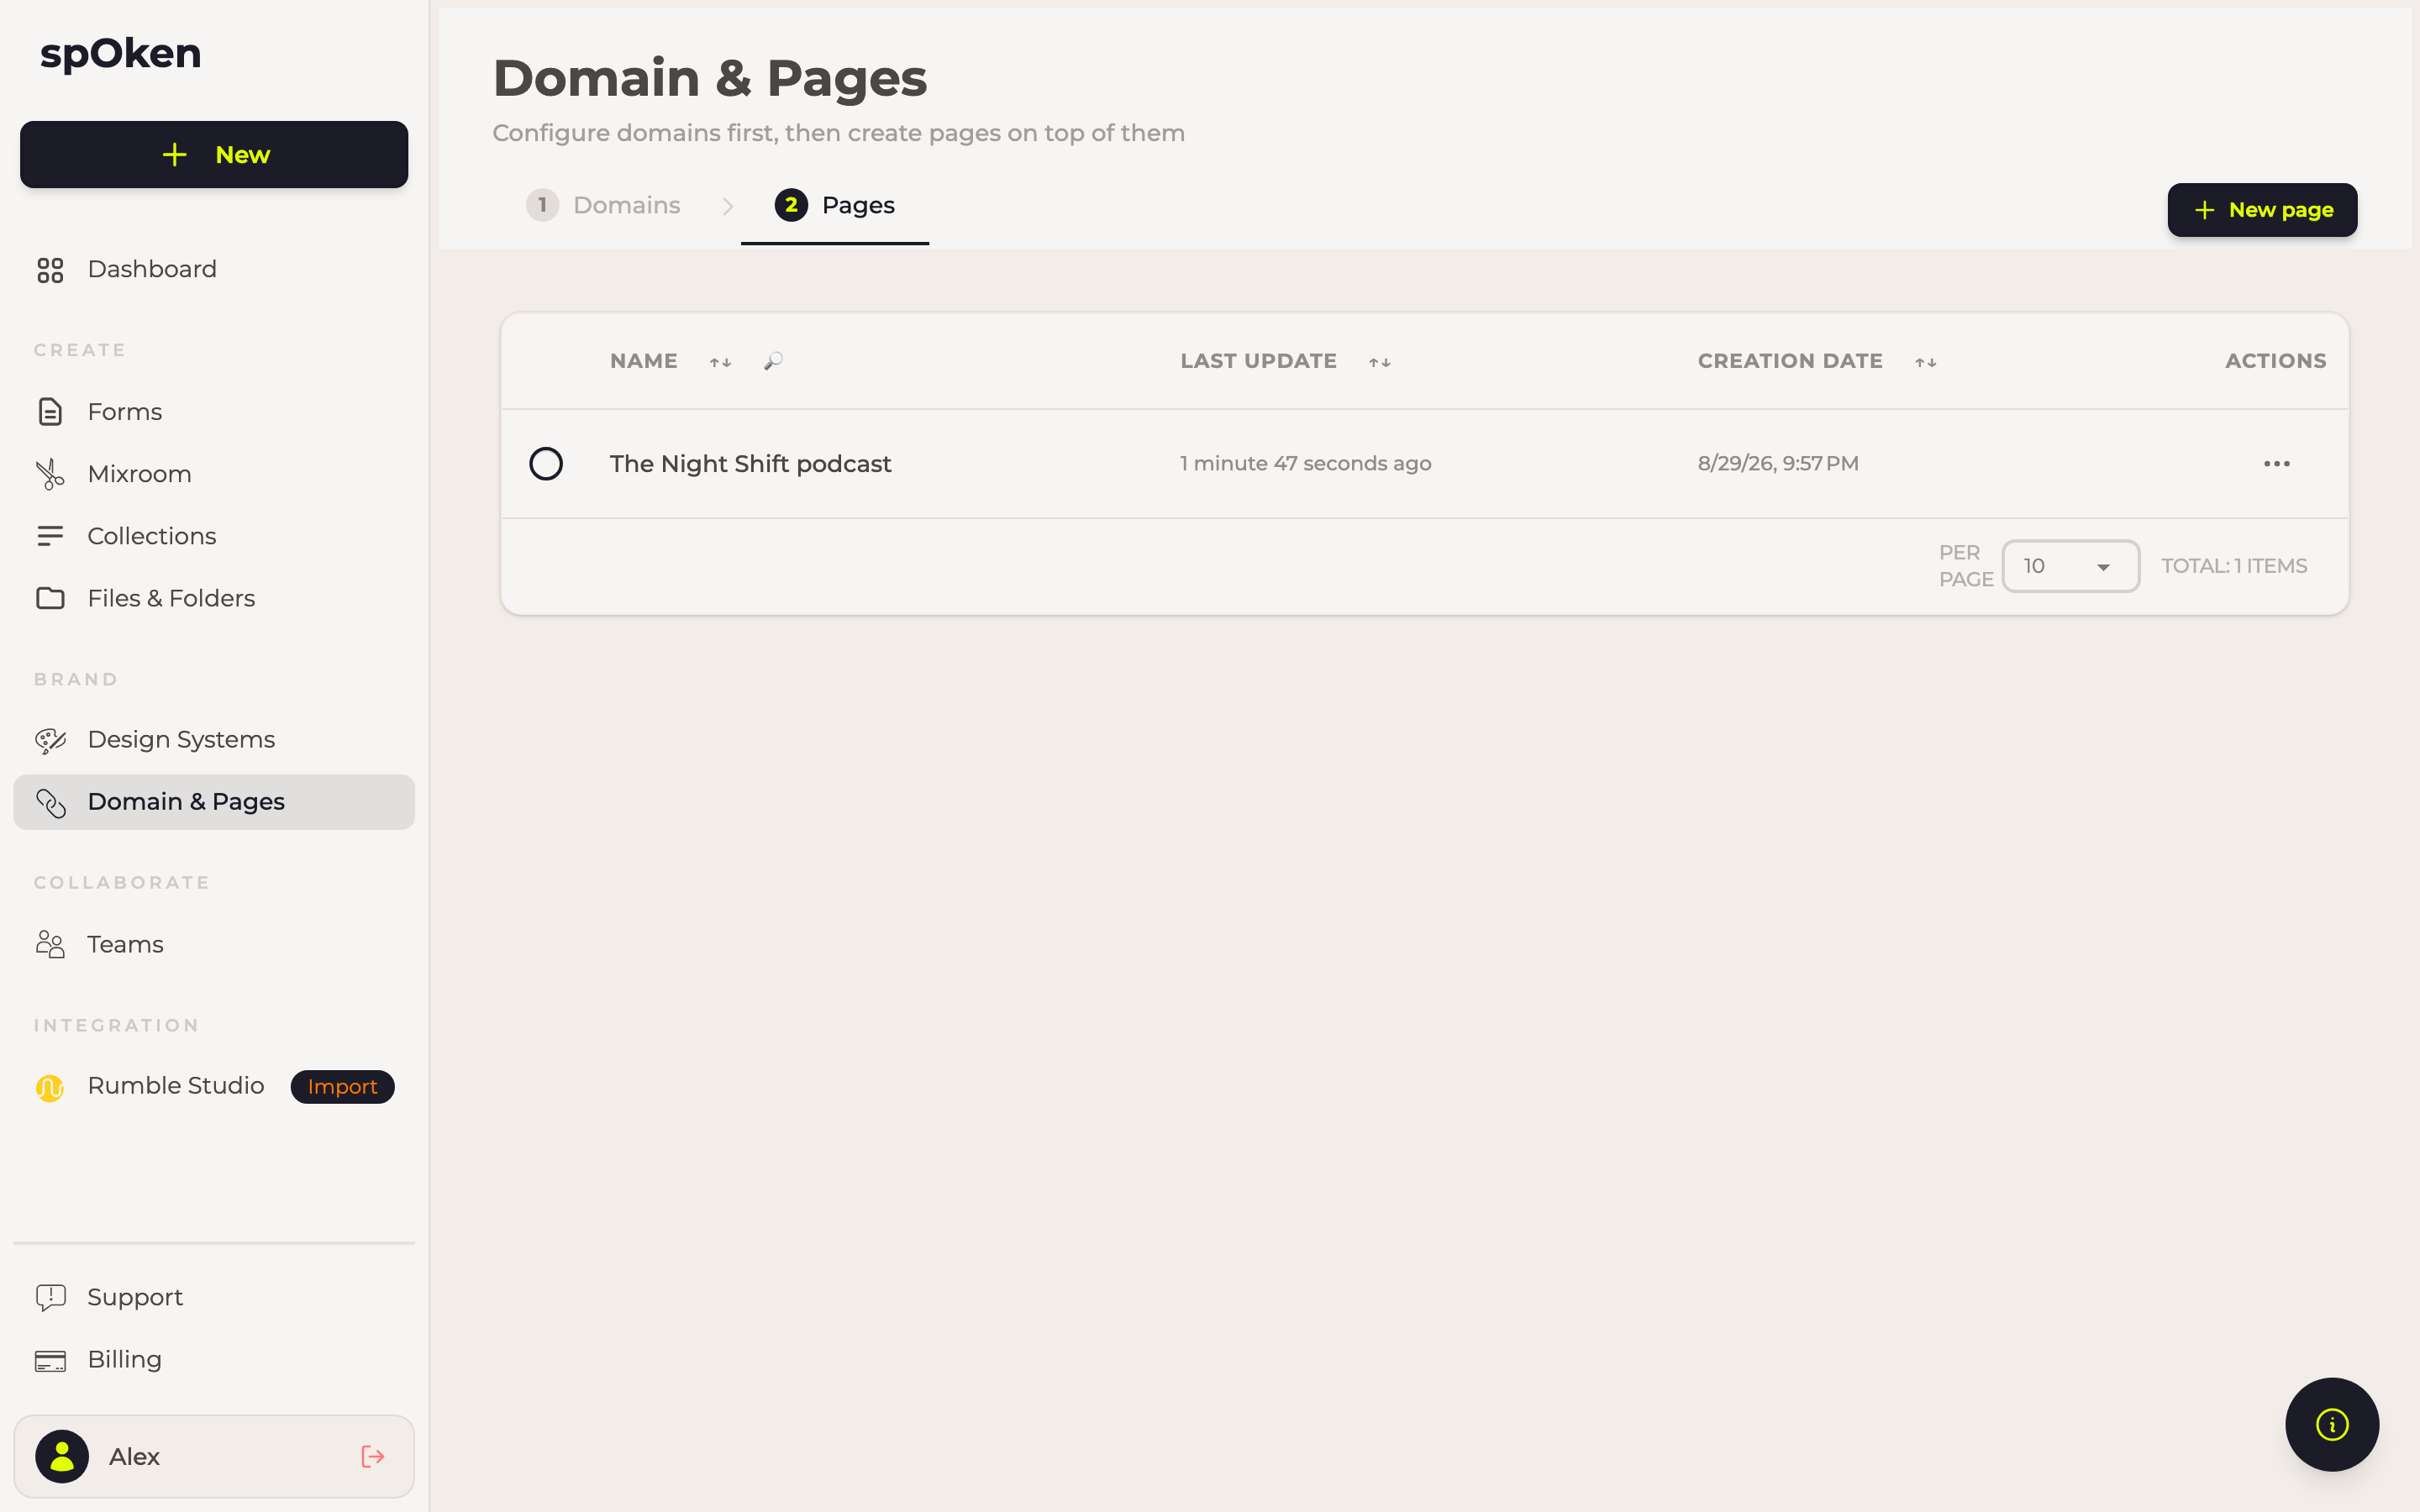Switch to the Domains step tab
2420x1512 pixels.
[604, 205]
